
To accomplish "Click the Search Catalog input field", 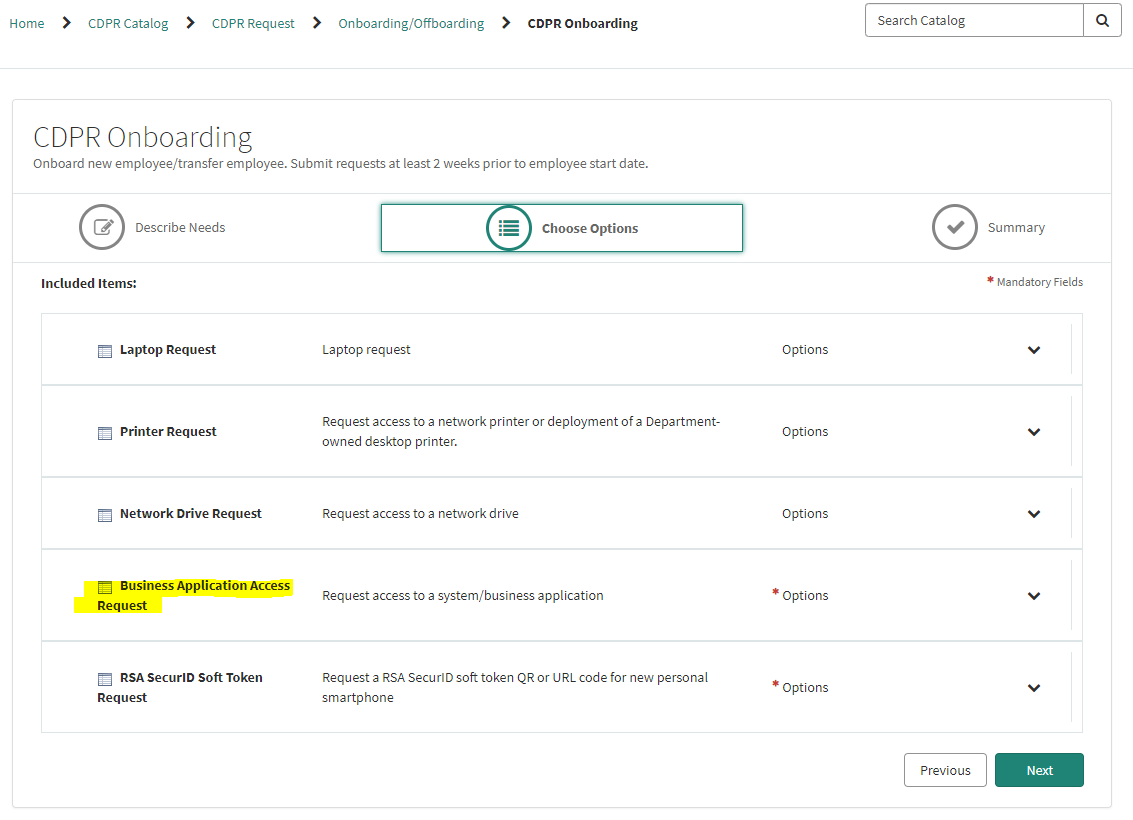I will 973,20.
